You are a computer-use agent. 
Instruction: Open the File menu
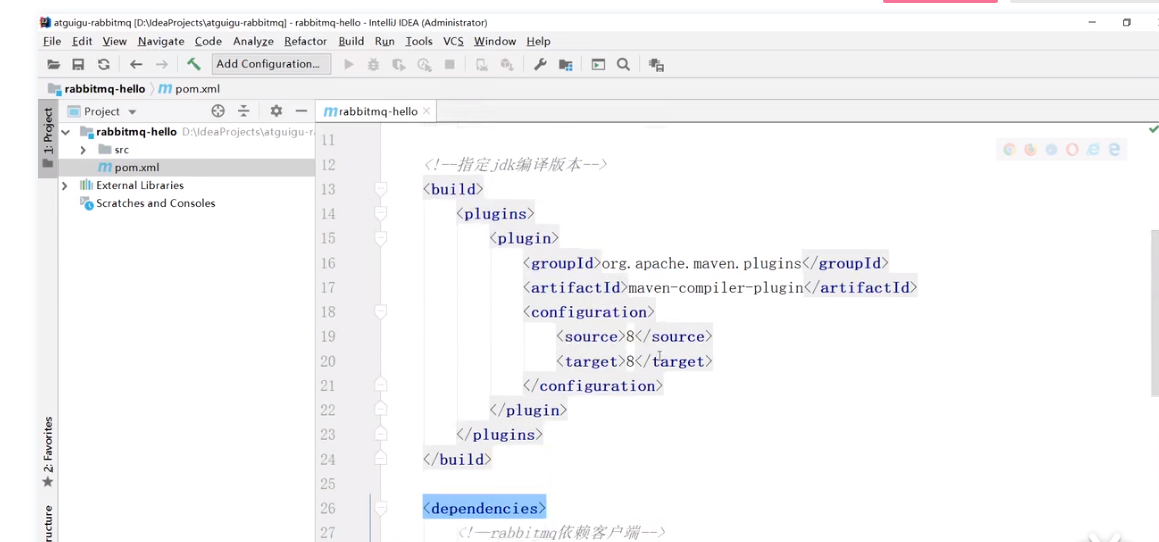click(x=52, y=41)
